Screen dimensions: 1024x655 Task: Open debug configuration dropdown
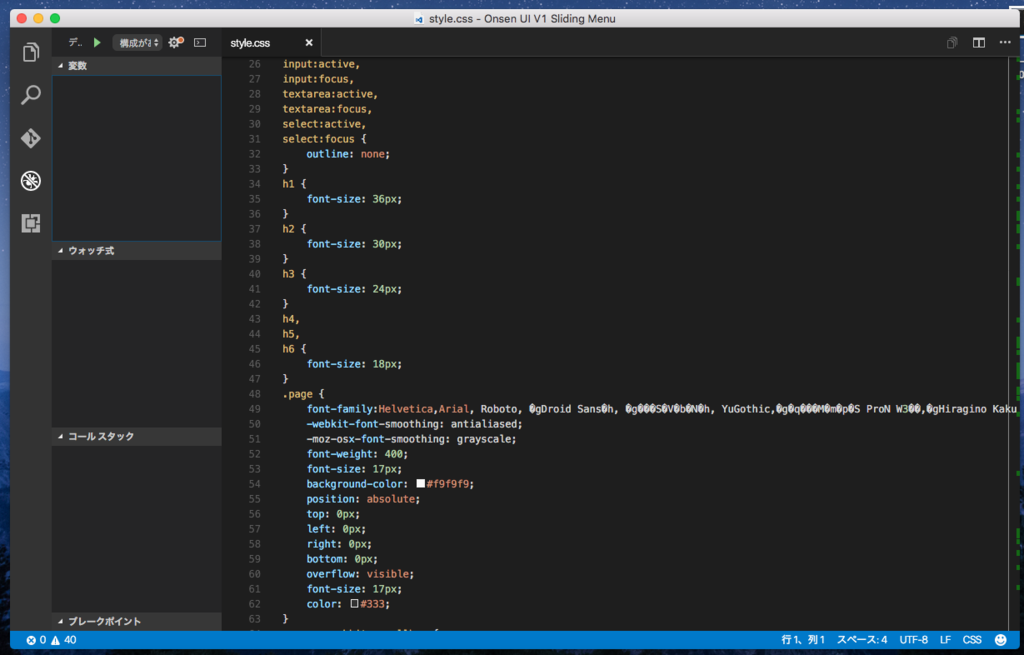pyautogui.click(x=137, y=42)
